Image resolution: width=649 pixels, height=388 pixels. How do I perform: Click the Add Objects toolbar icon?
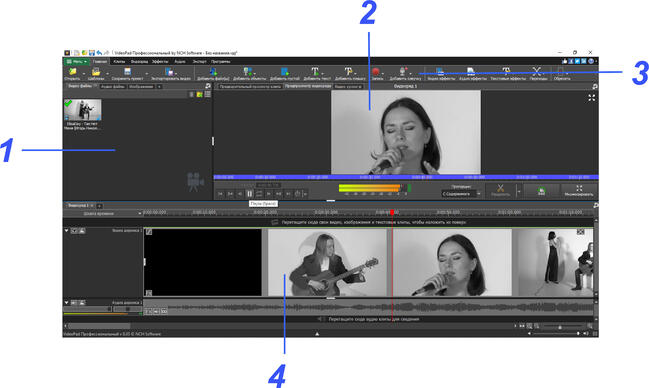[x=249, y=72]
